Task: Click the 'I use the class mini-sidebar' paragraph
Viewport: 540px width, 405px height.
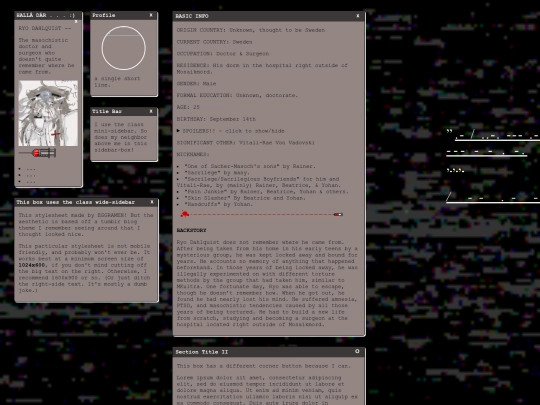Action: (x=121, y=137)
